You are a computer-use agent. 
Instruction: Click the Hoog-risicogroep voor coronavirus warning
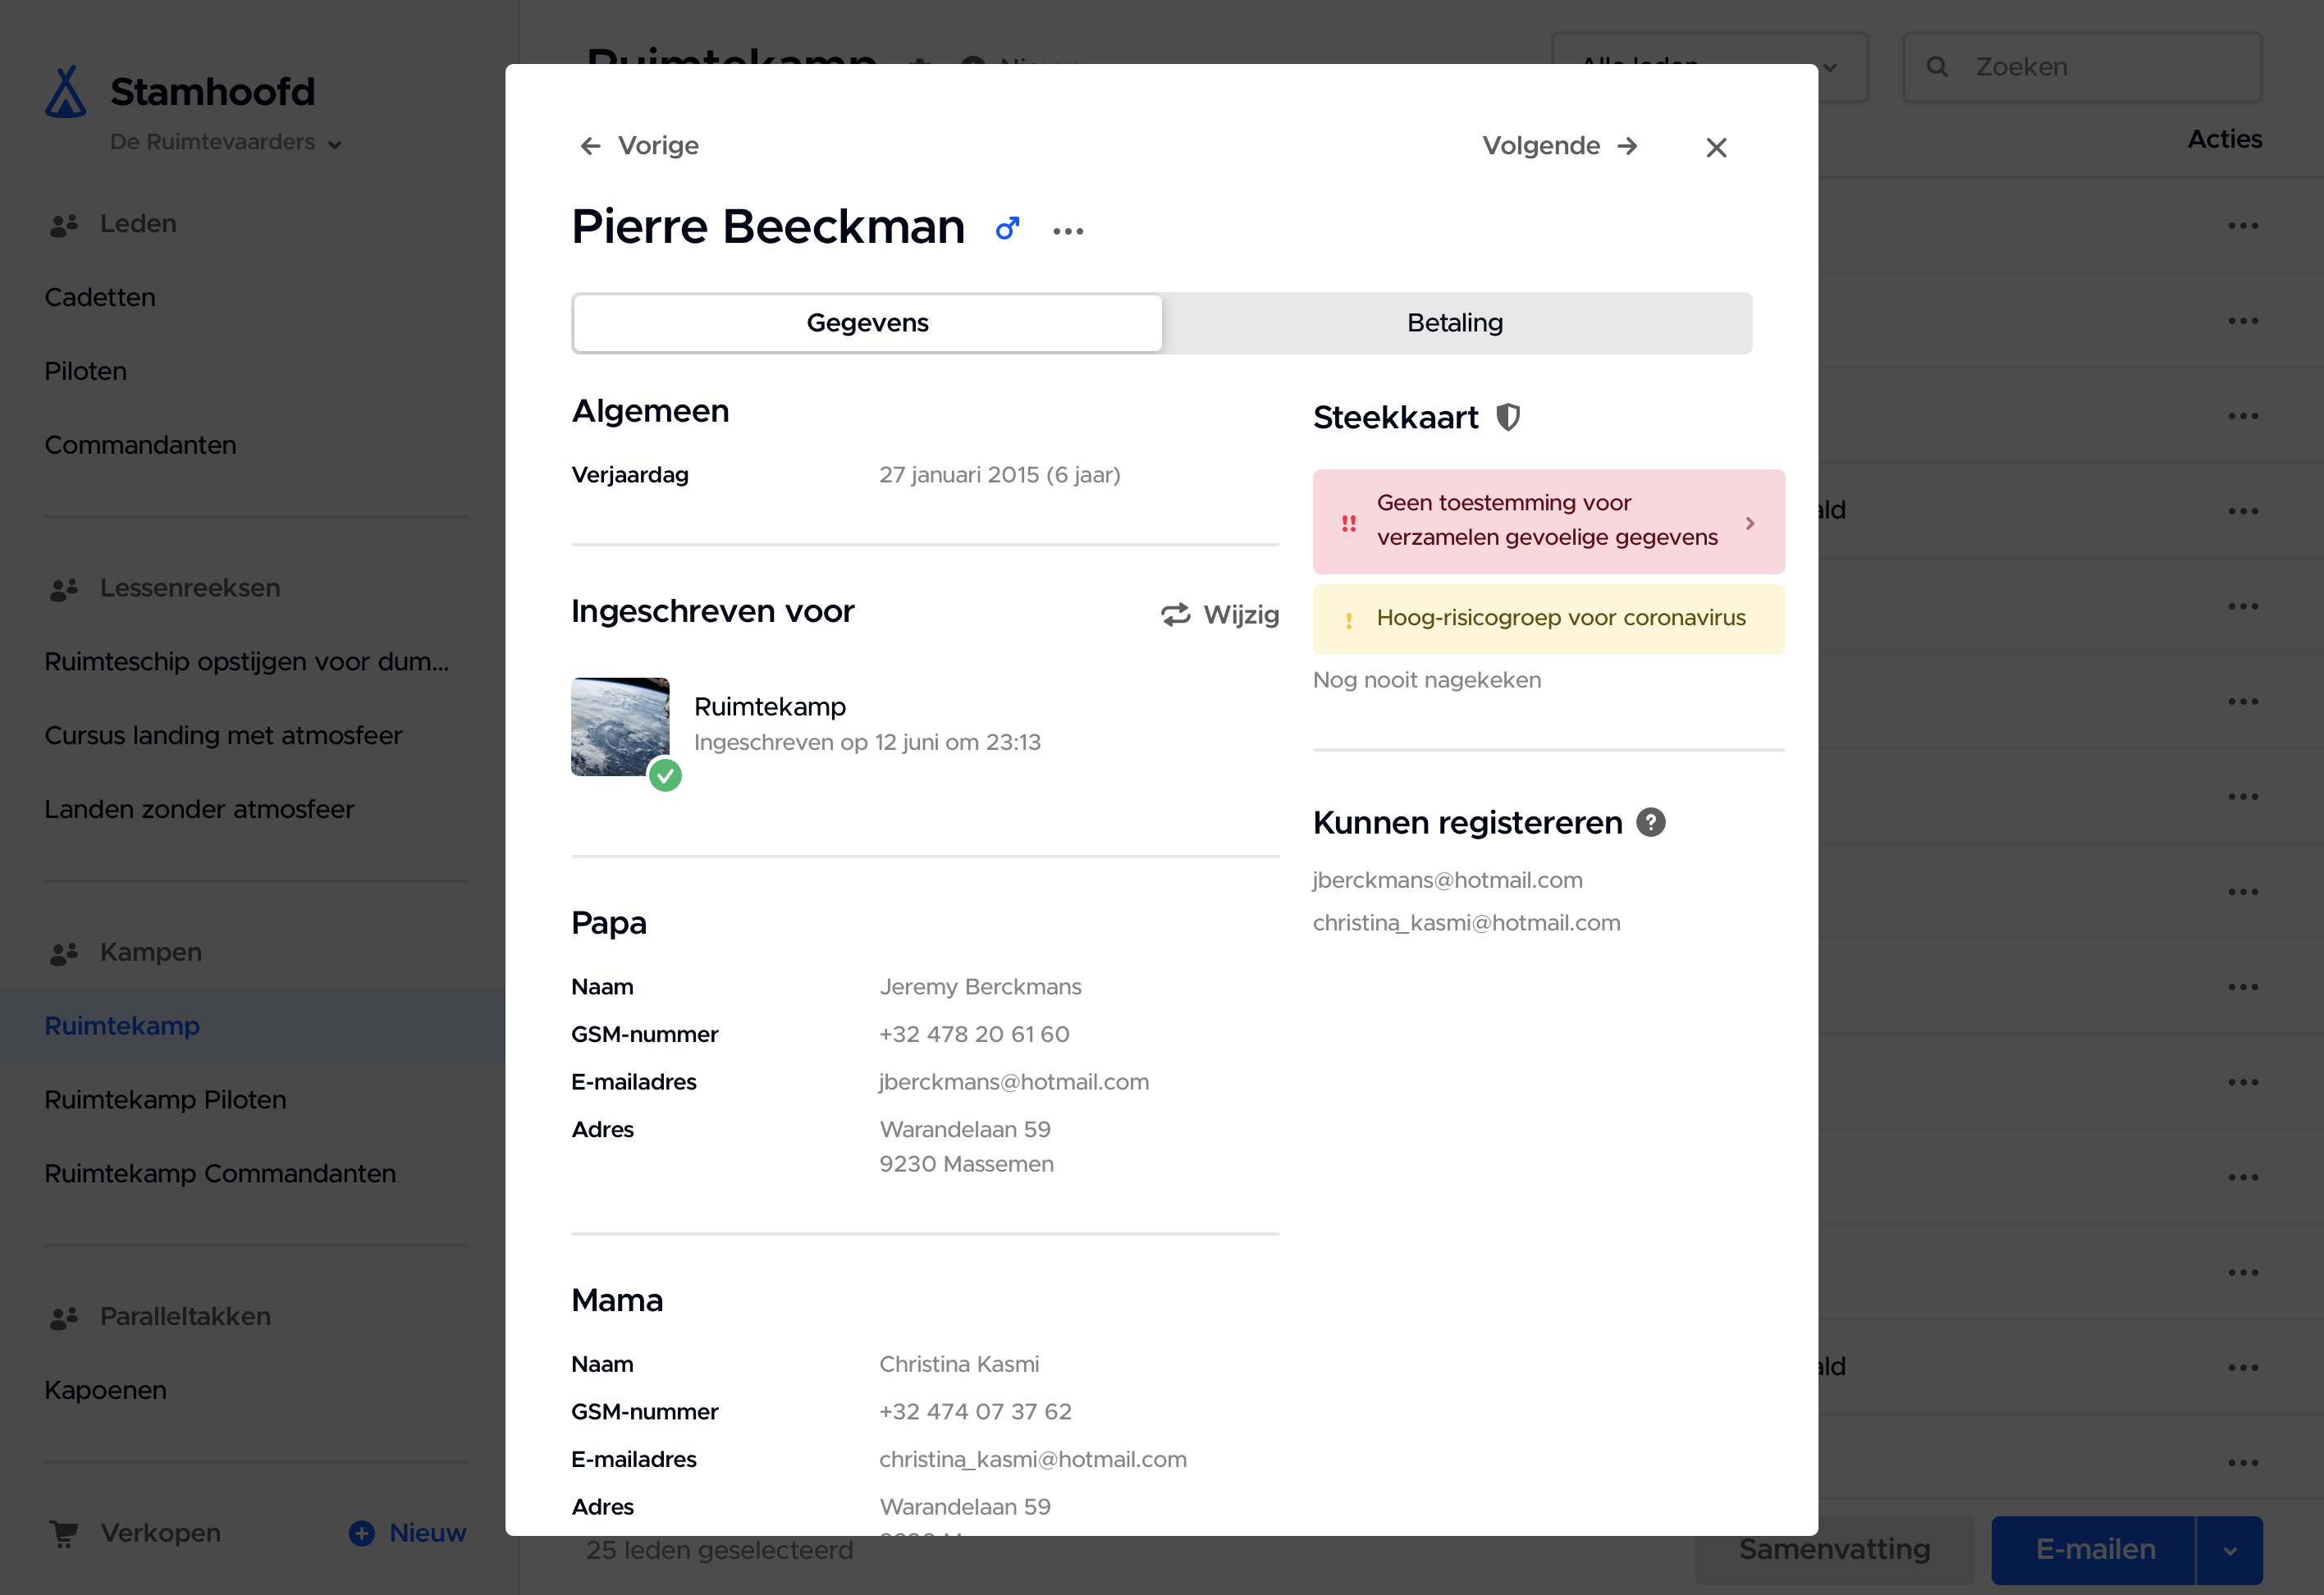[x=1547, y=618]
